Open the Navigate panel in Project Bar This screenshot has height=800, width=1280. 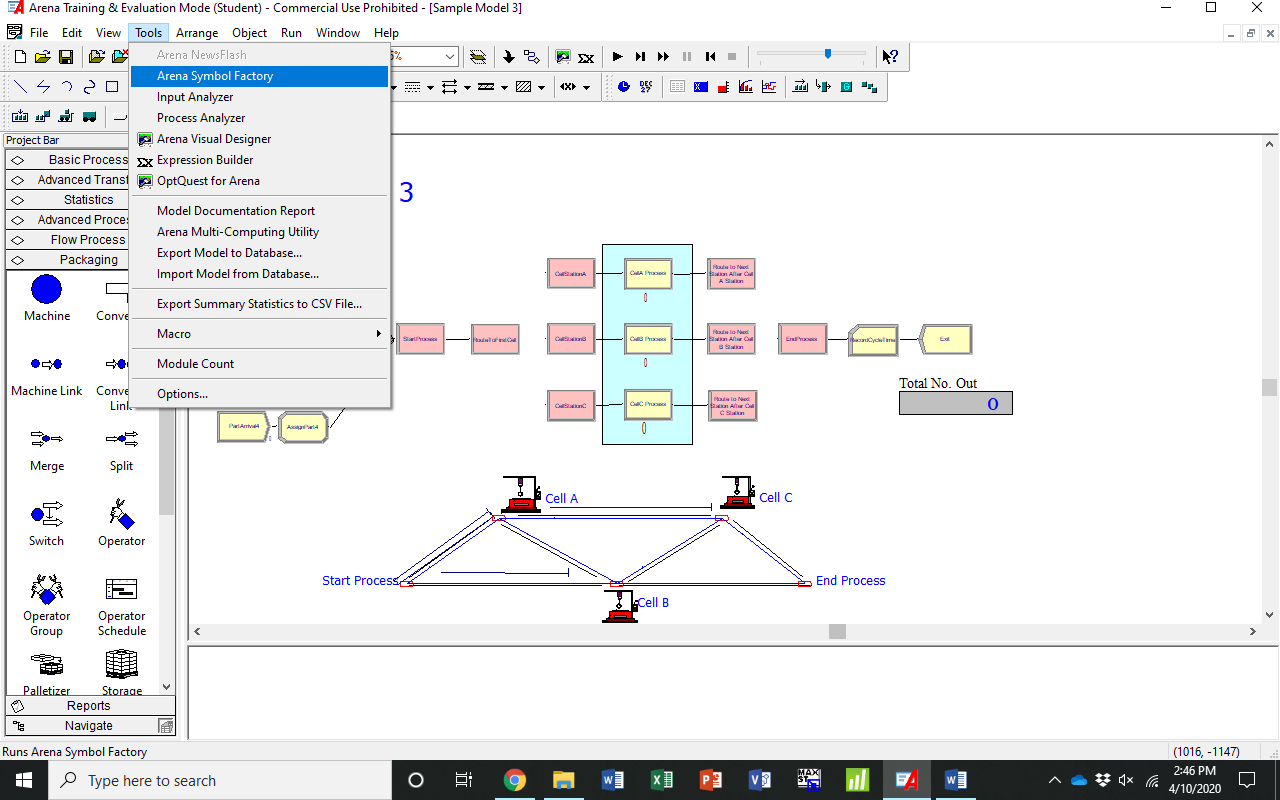tap(90, 726)
